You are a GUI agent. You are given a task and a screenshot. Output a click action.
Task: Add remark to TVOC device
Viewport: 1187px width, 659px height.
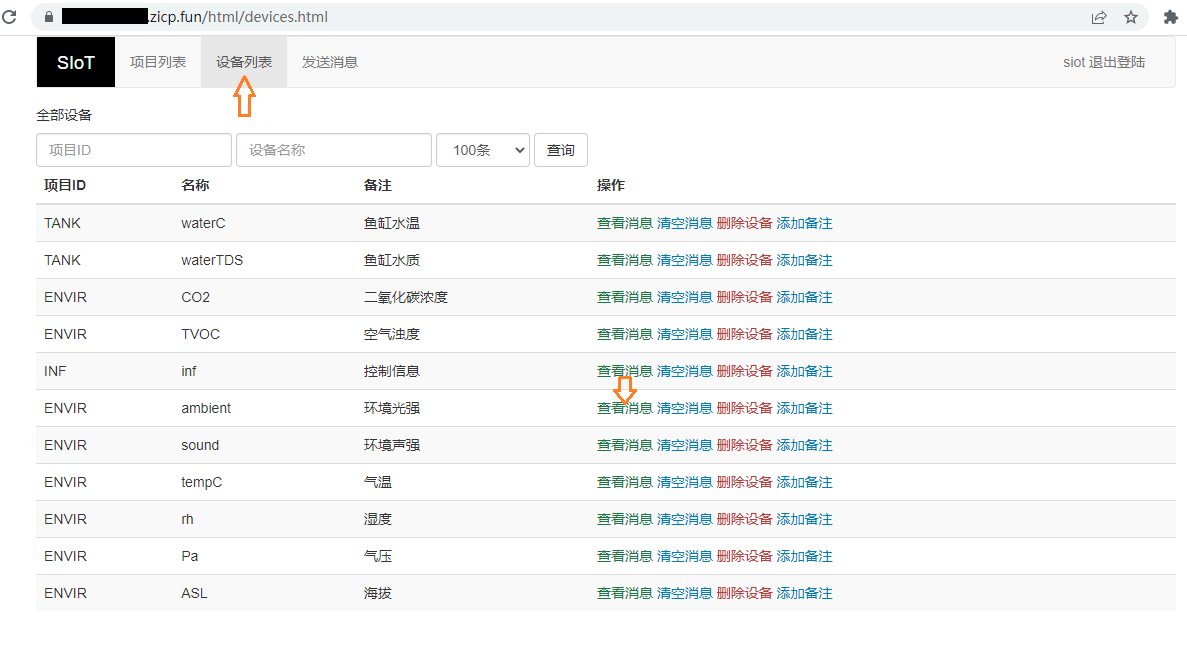pyautogui.click(x=804, y=334)
